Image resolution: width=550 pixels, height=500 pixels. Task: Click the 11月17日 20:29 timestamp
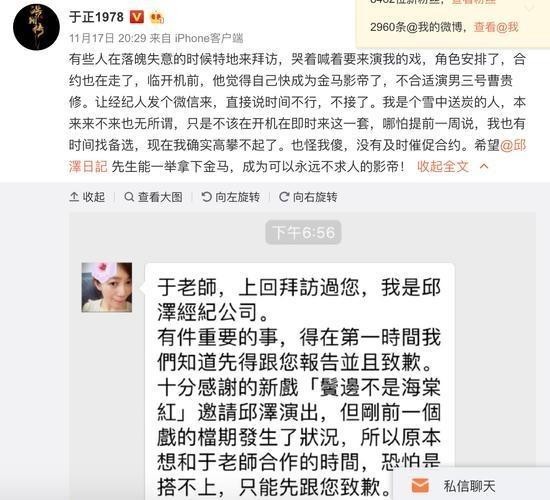click(107, 38)
